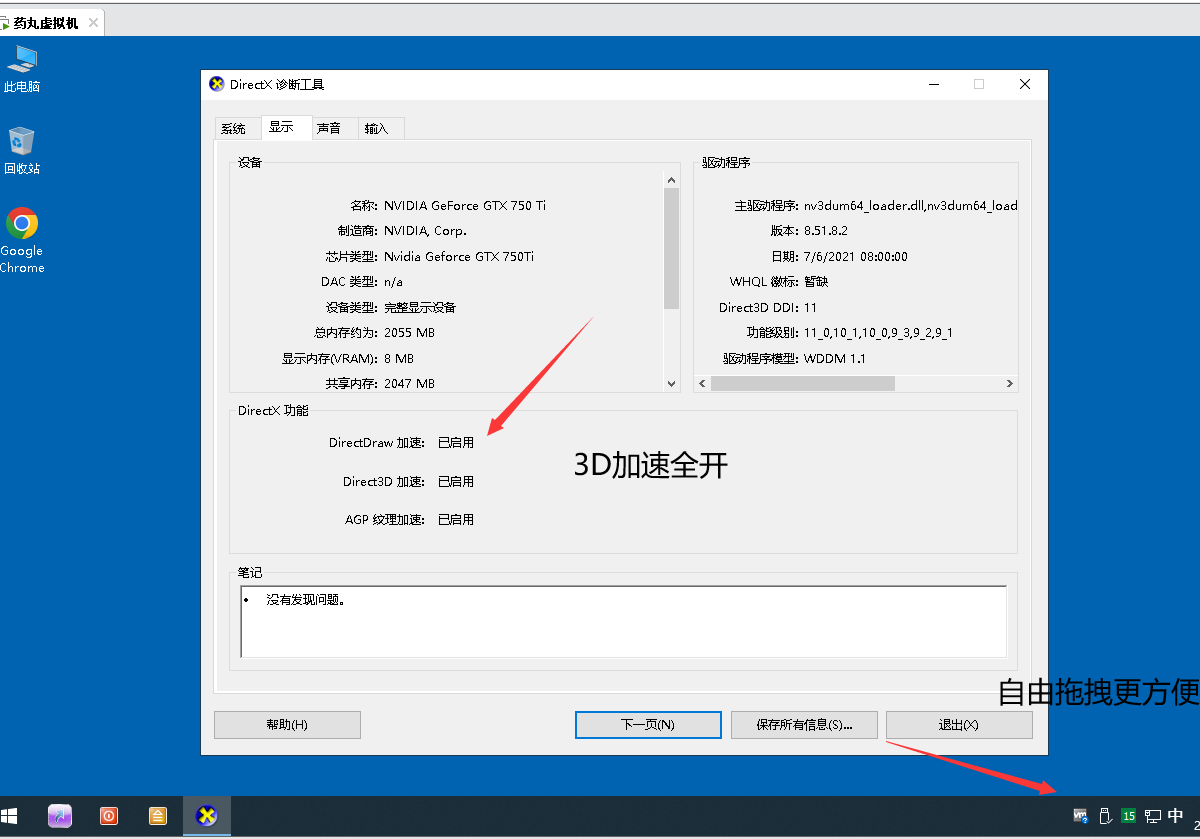Click the 下一页(N) button

pyautogui.click(x=648, y=725)
